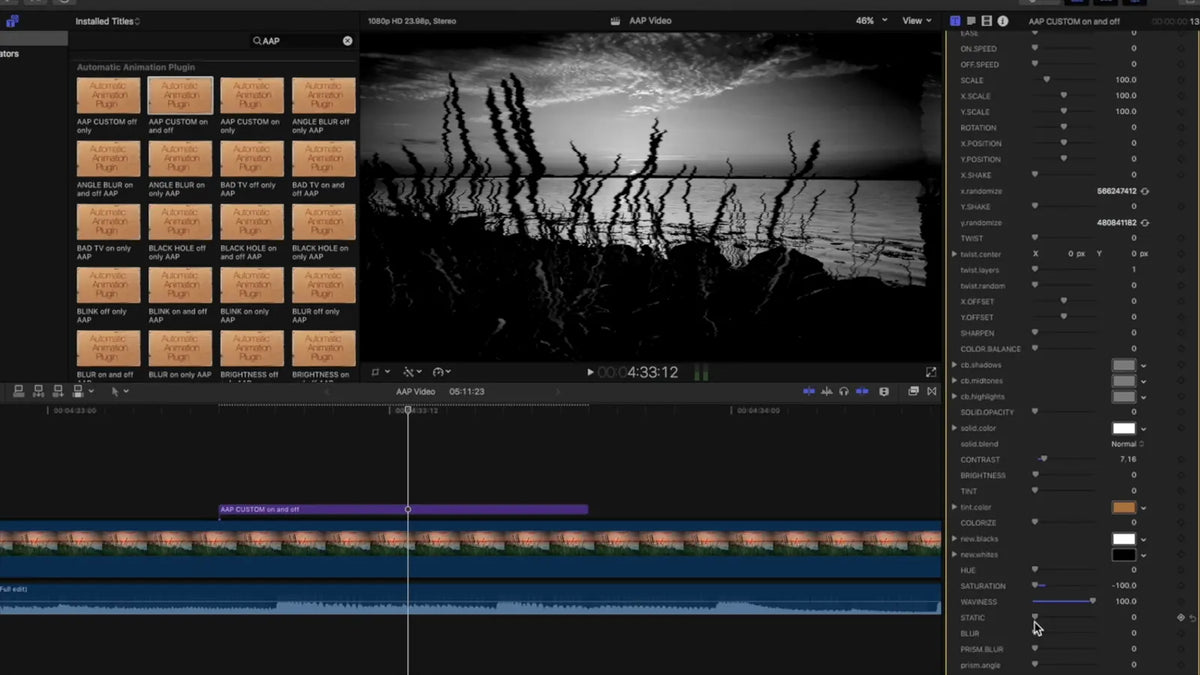This screenshot has width=1200, height=675.
Task: Regenerate the x.randomize seed value
Action: (x=1145, y=191)
